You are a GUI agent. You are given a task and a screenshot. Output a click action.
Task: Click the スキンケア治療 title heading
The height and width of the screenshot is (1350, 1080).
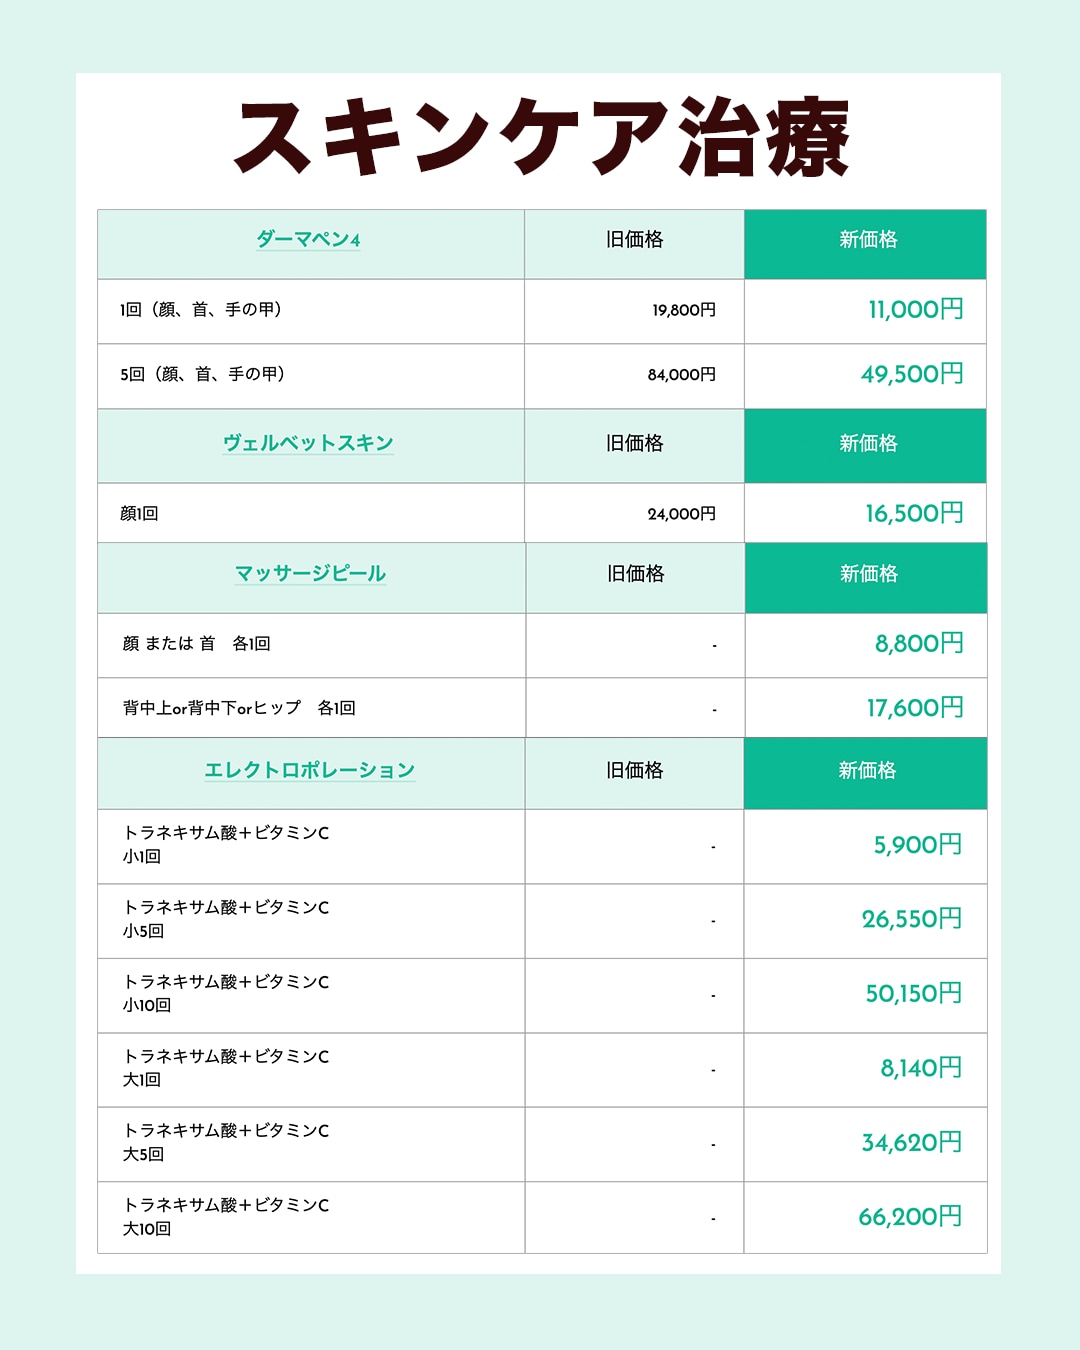[541, 139]
